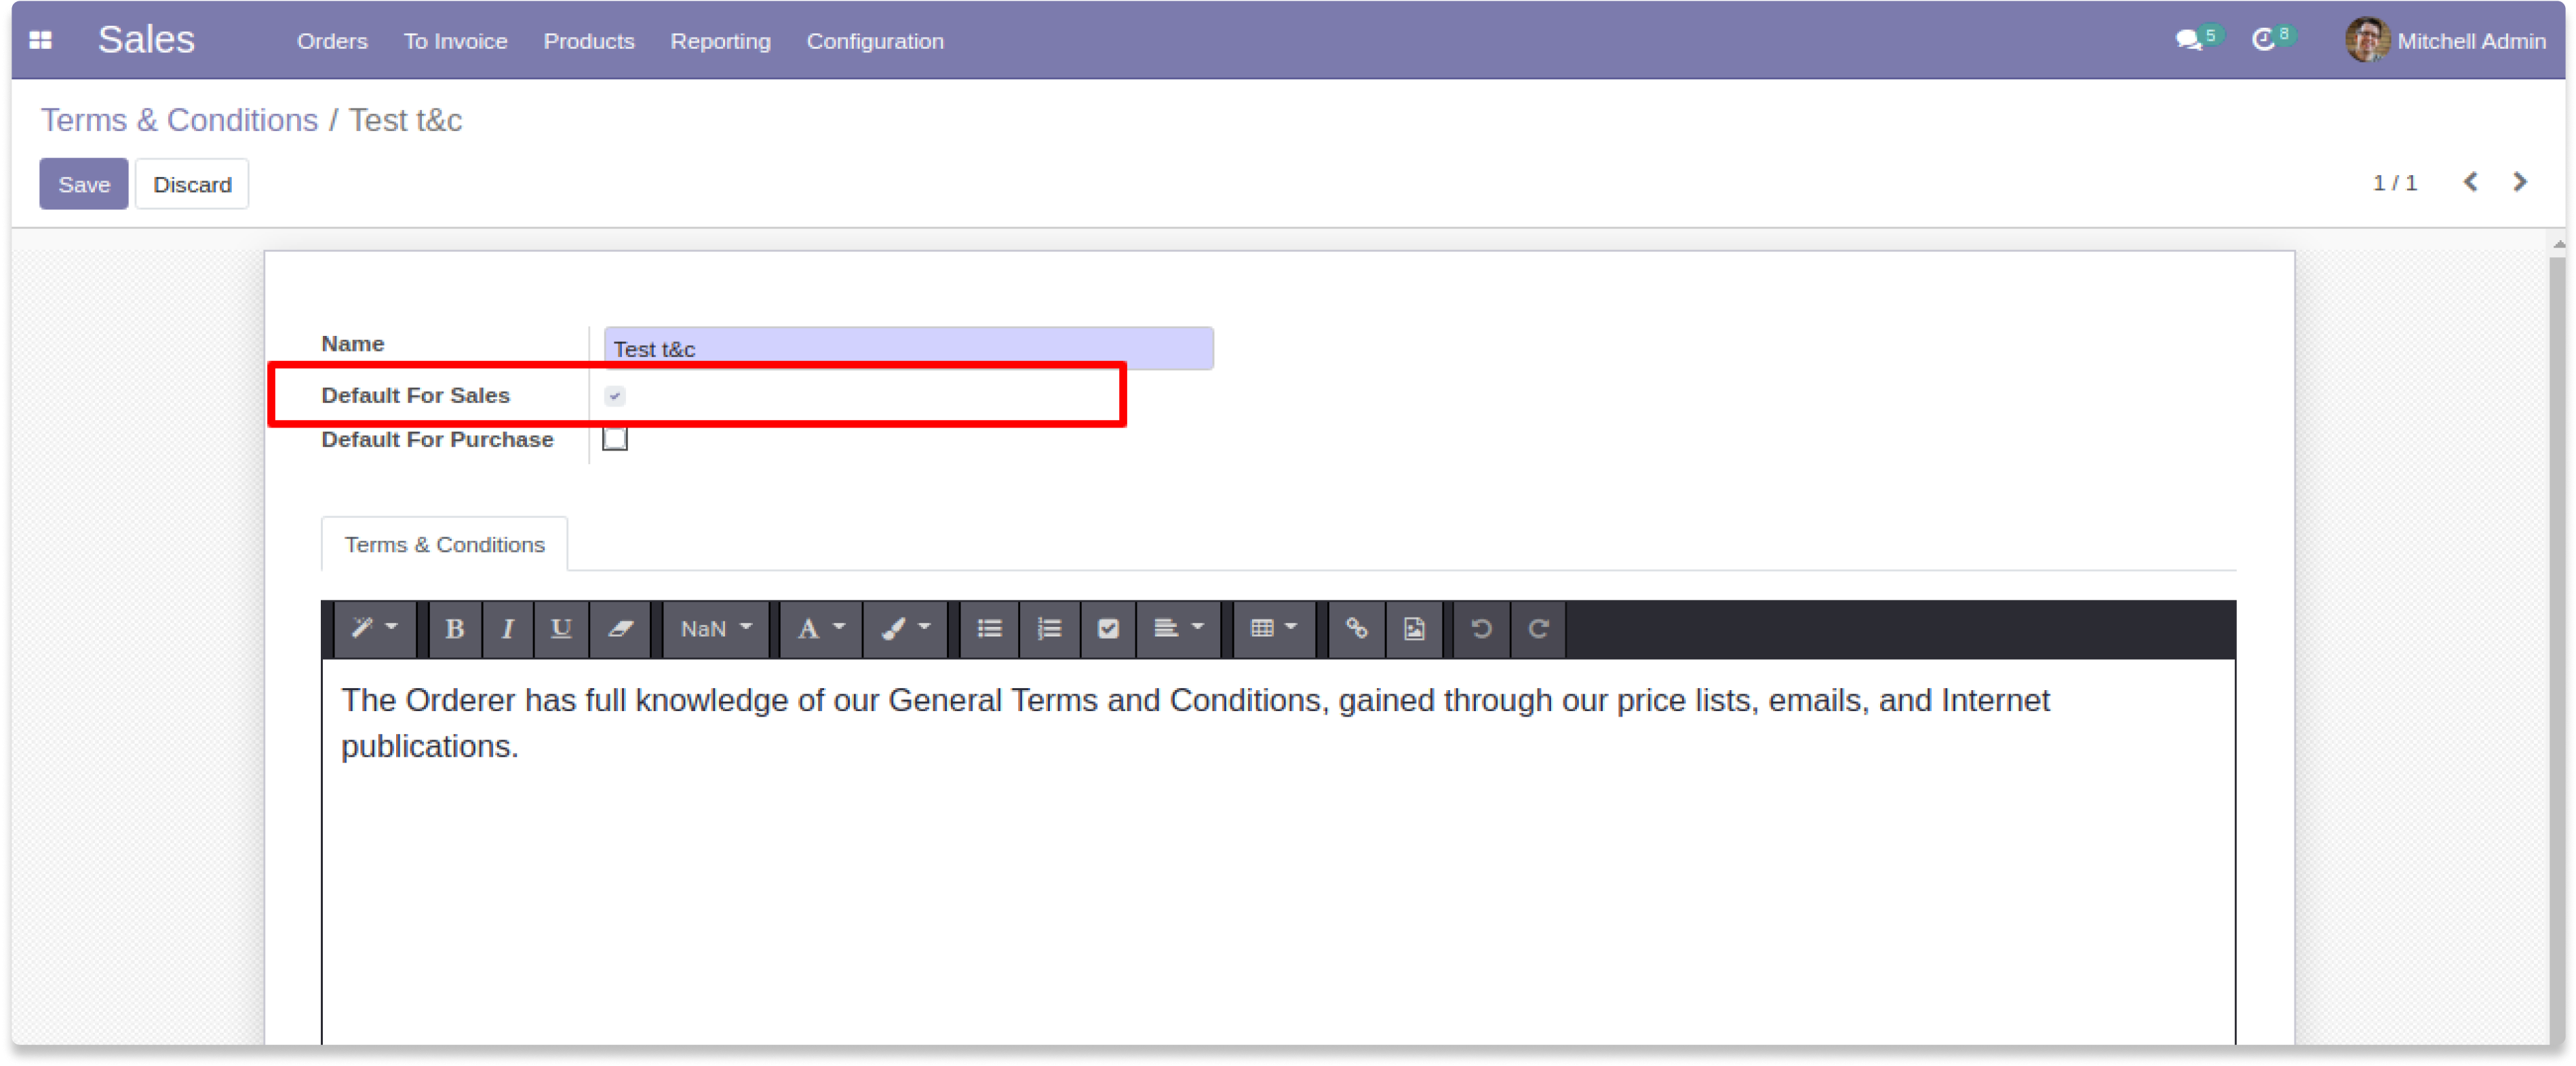Go back to Terms & Conditions breadcrumb
The image size is (2576, 1066).
coord(179,120)
